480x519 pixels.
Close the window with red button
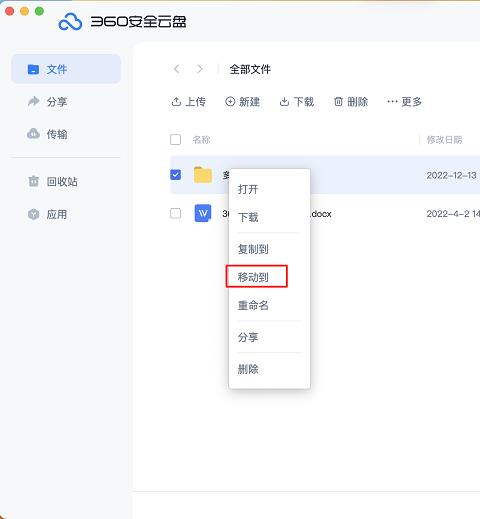pos(10,11)
